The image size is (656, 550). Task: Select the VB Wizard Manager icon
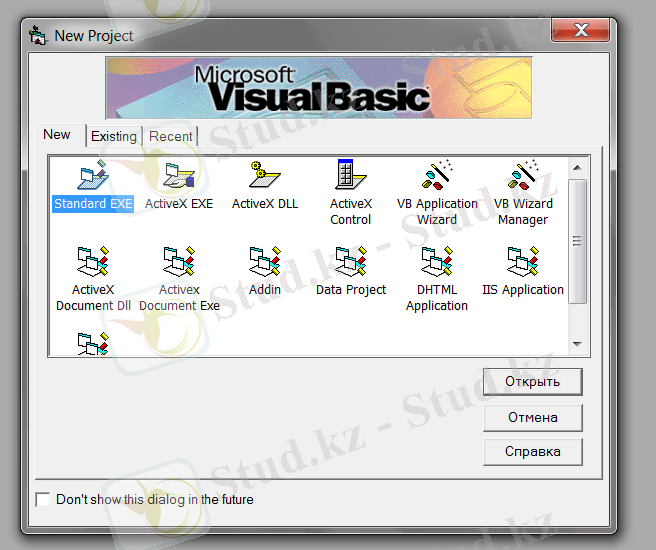[x=523, y=174]
